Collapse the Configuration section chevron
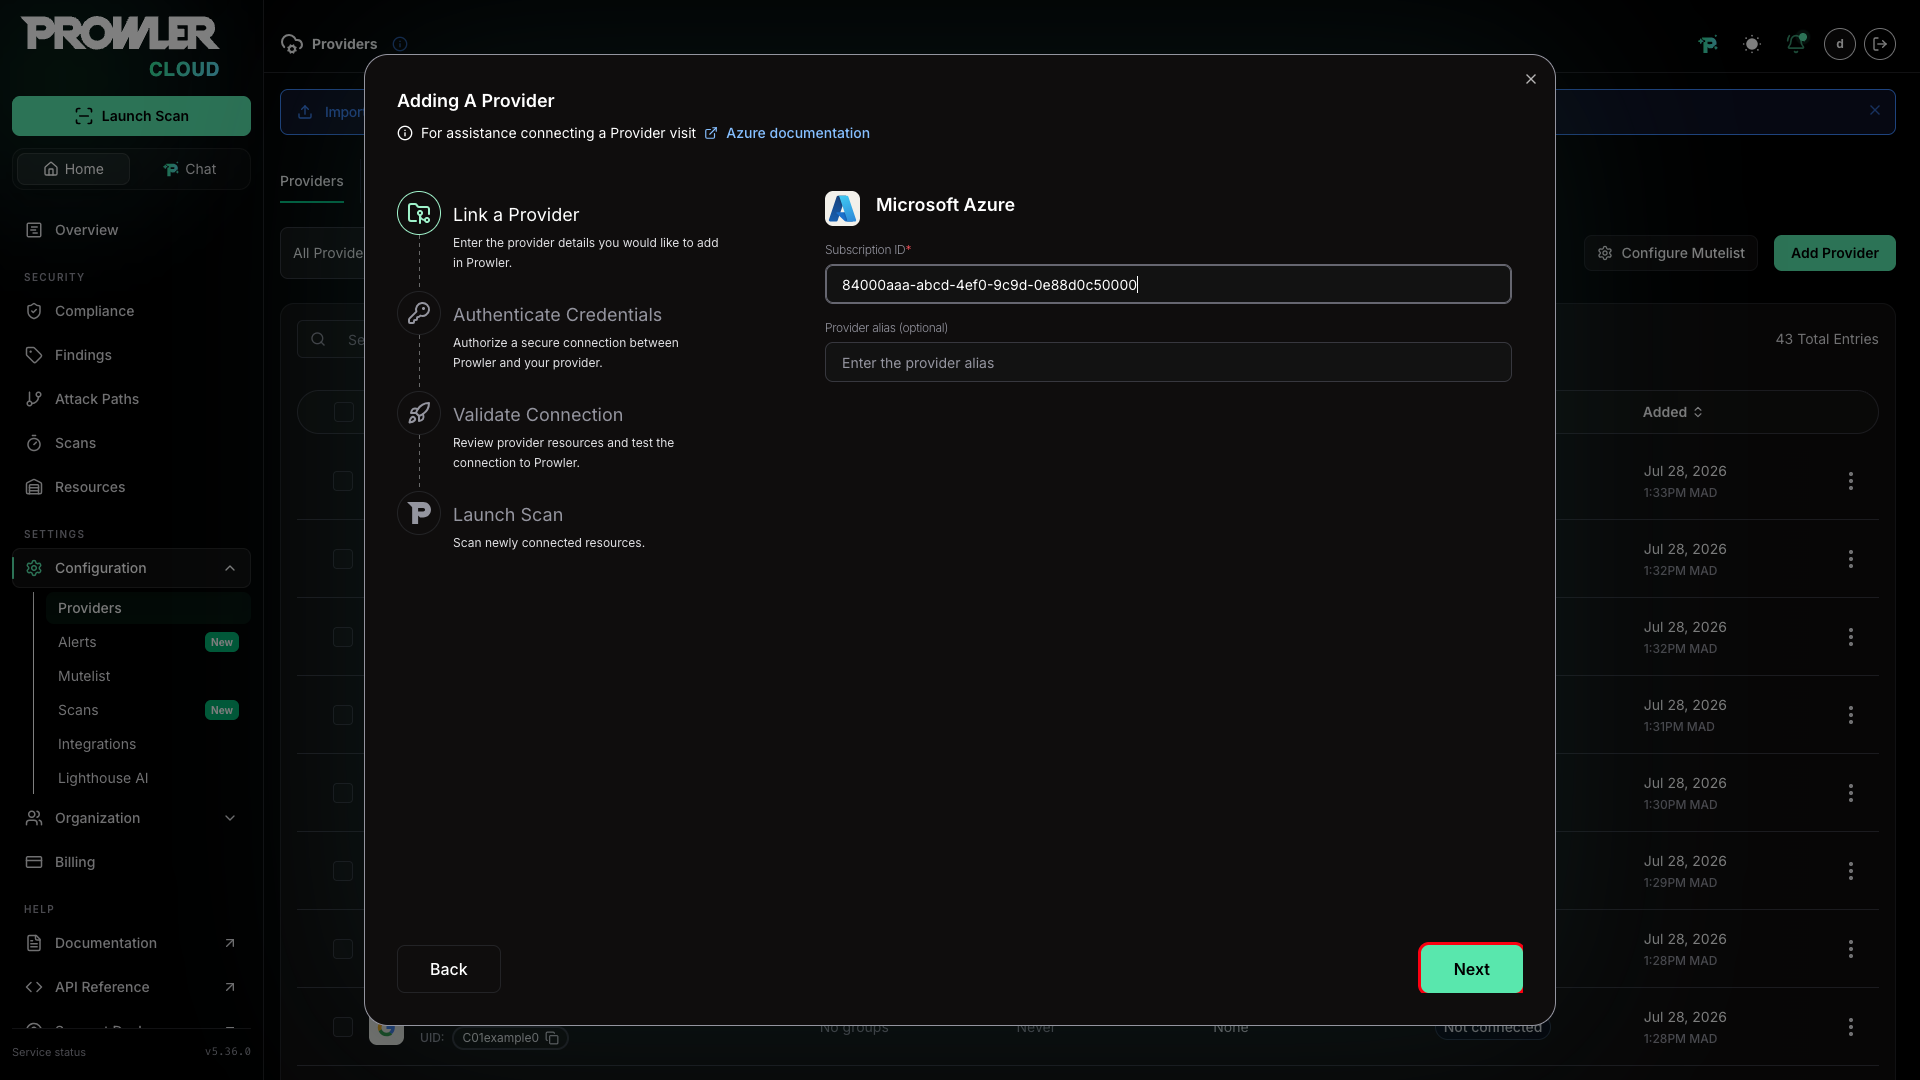The image size is (1920, 1080). coord(230,568)
